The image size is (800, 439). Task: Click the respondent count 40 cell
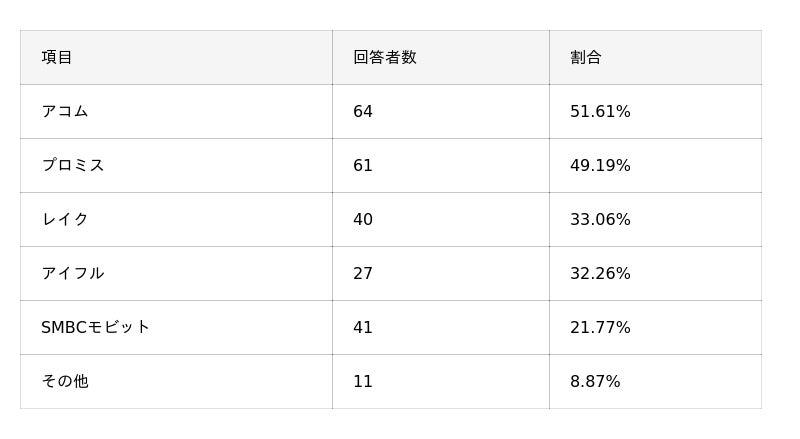[363, 220]
